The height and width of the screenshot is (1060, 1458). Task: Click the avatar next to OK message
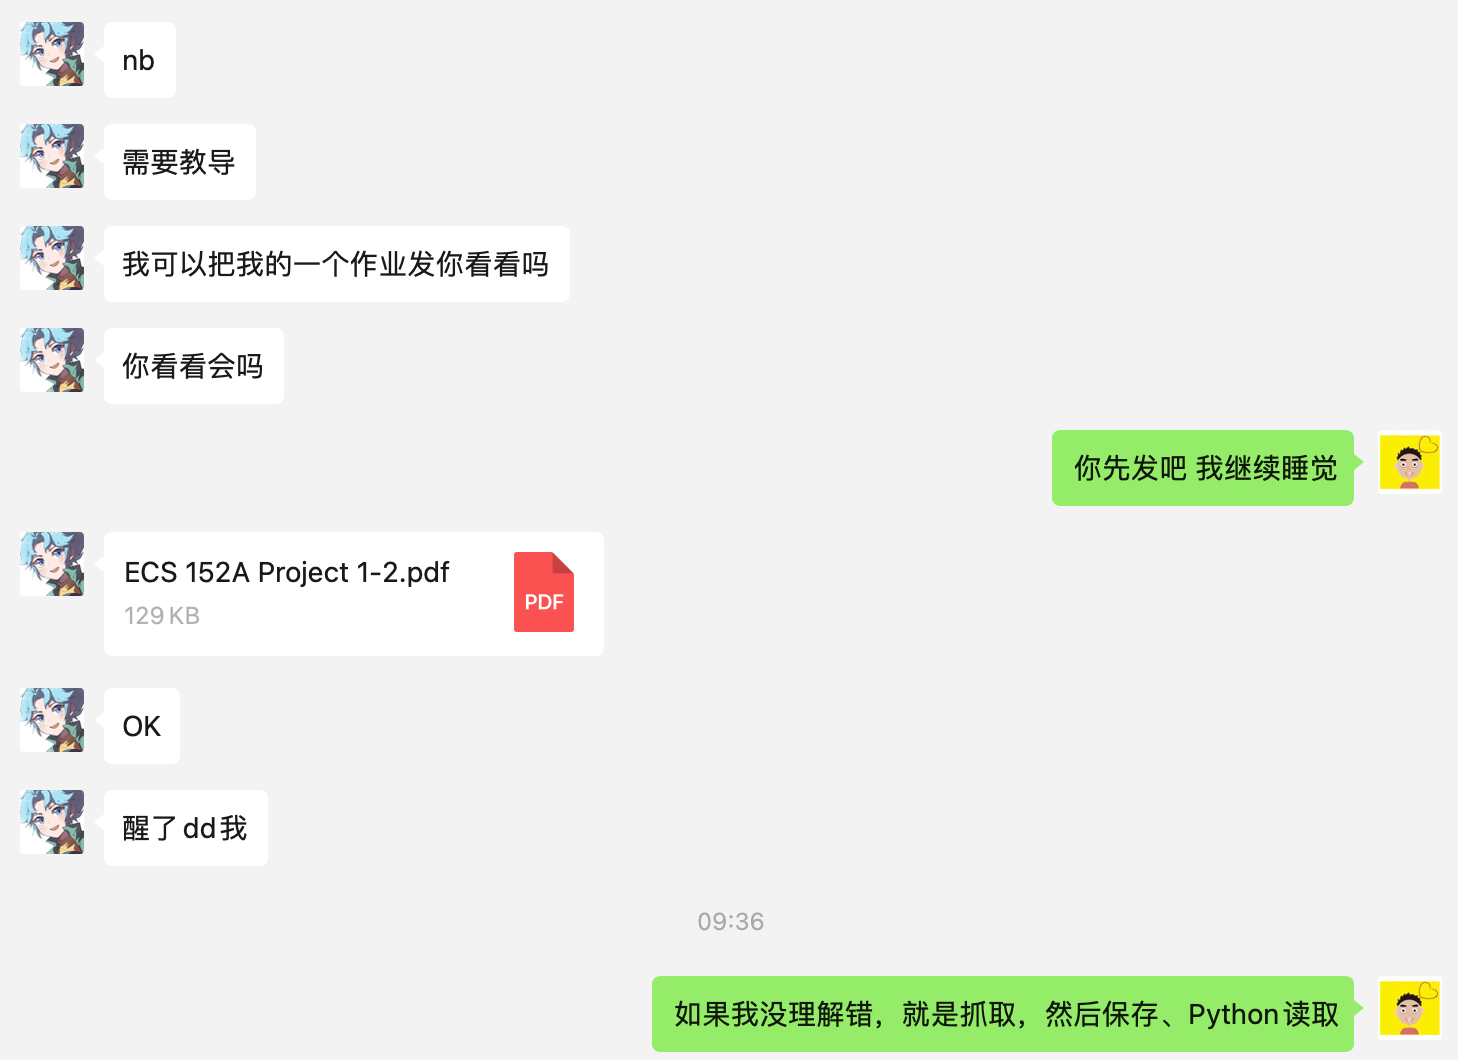coord(52,720)
